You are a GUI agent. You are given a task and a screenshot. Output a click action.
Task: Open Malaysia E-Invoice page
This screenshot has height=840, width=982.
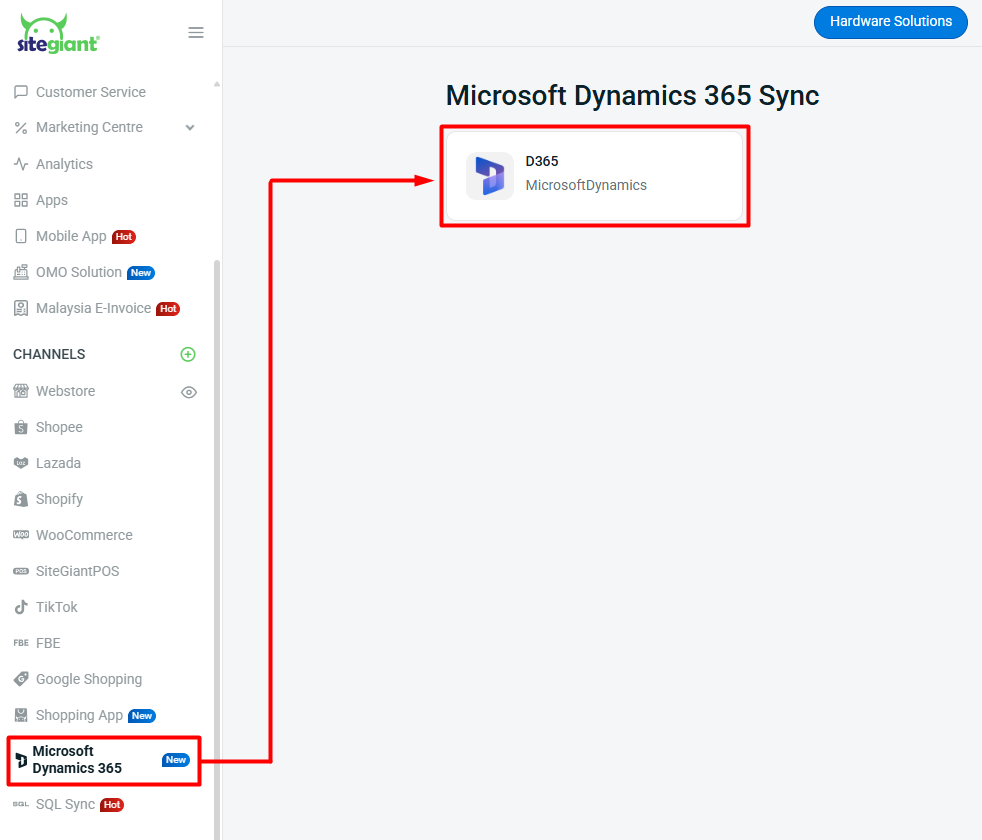pyautogui.click(x=93, y=308)
